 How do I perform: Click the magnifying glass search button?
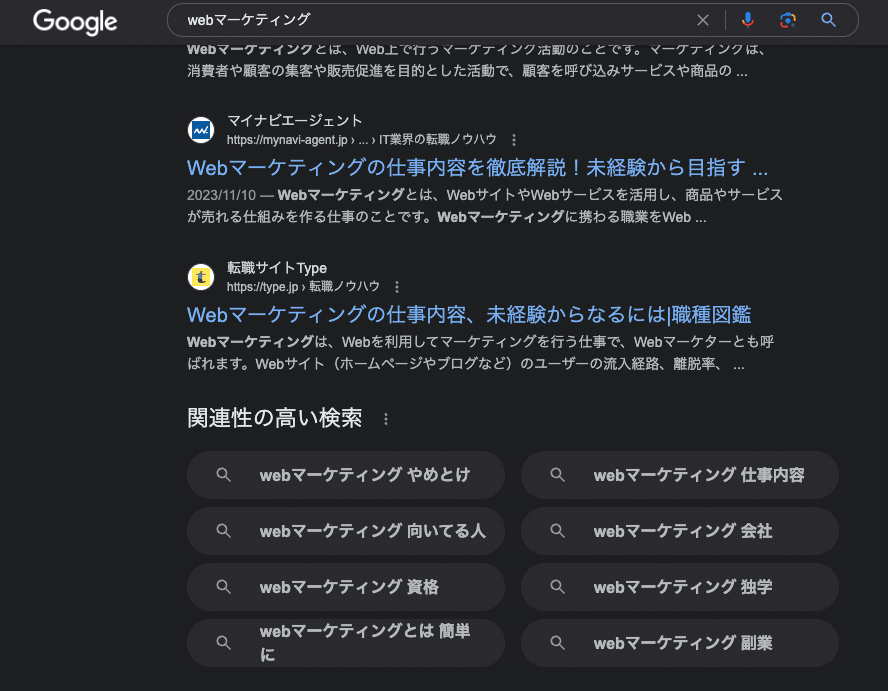[x=828, y=20]
